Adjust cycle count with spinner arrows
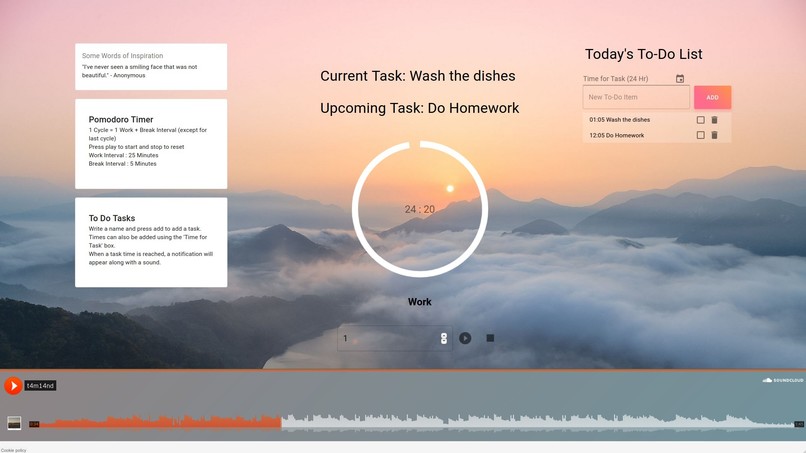The height and width of the screenshot is (453, 806). click(x=444, y=338)
